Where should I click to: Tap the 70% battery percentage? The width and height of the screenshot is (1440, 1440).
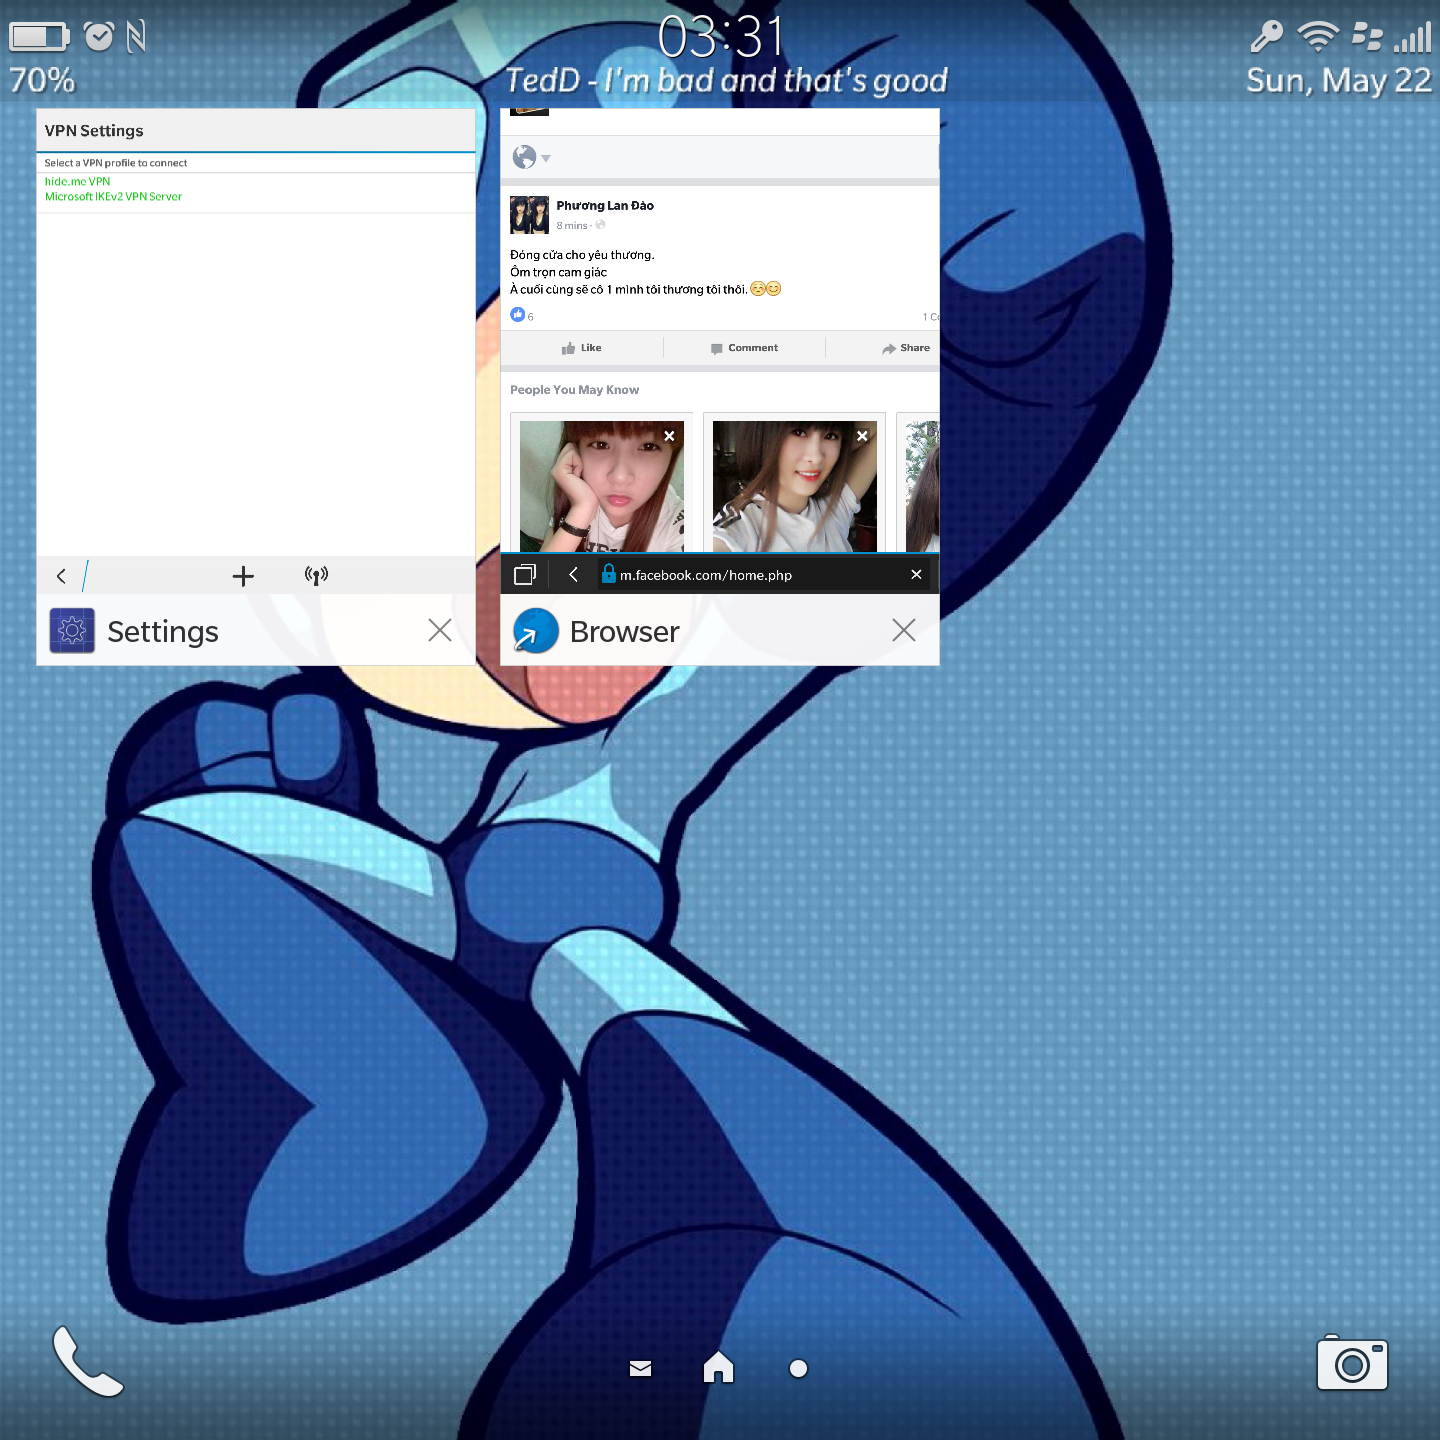[42, 80]
